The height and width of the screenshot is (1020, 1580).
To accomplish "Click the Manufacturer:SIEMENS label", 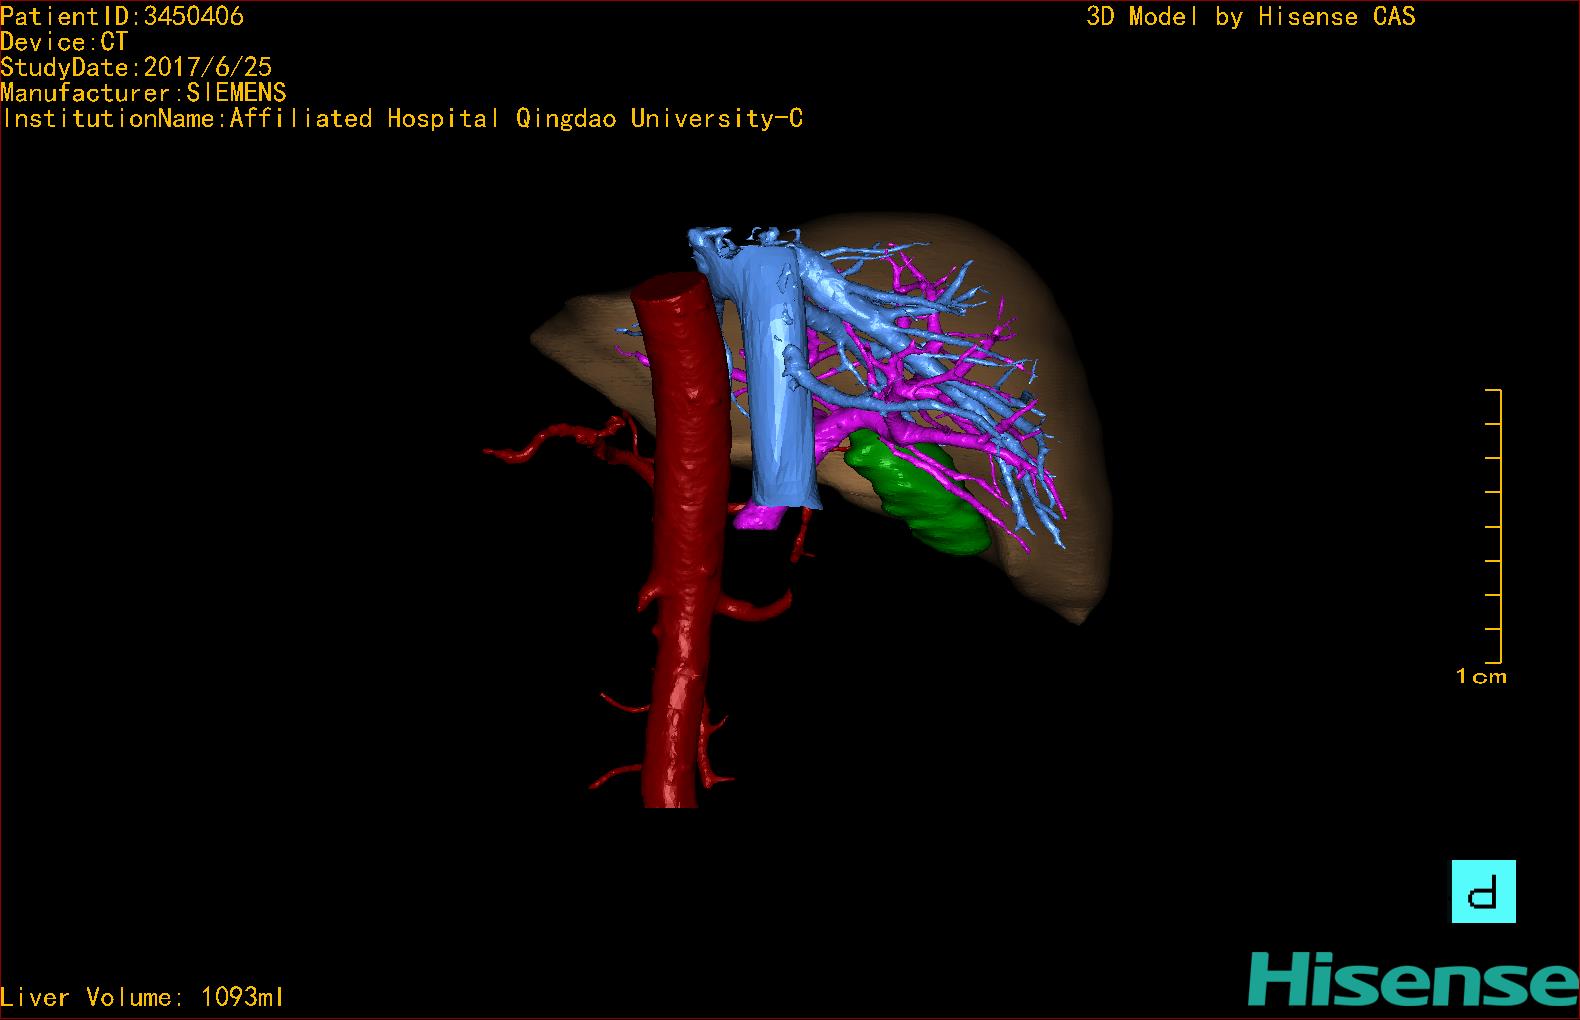I will (144, 93).
